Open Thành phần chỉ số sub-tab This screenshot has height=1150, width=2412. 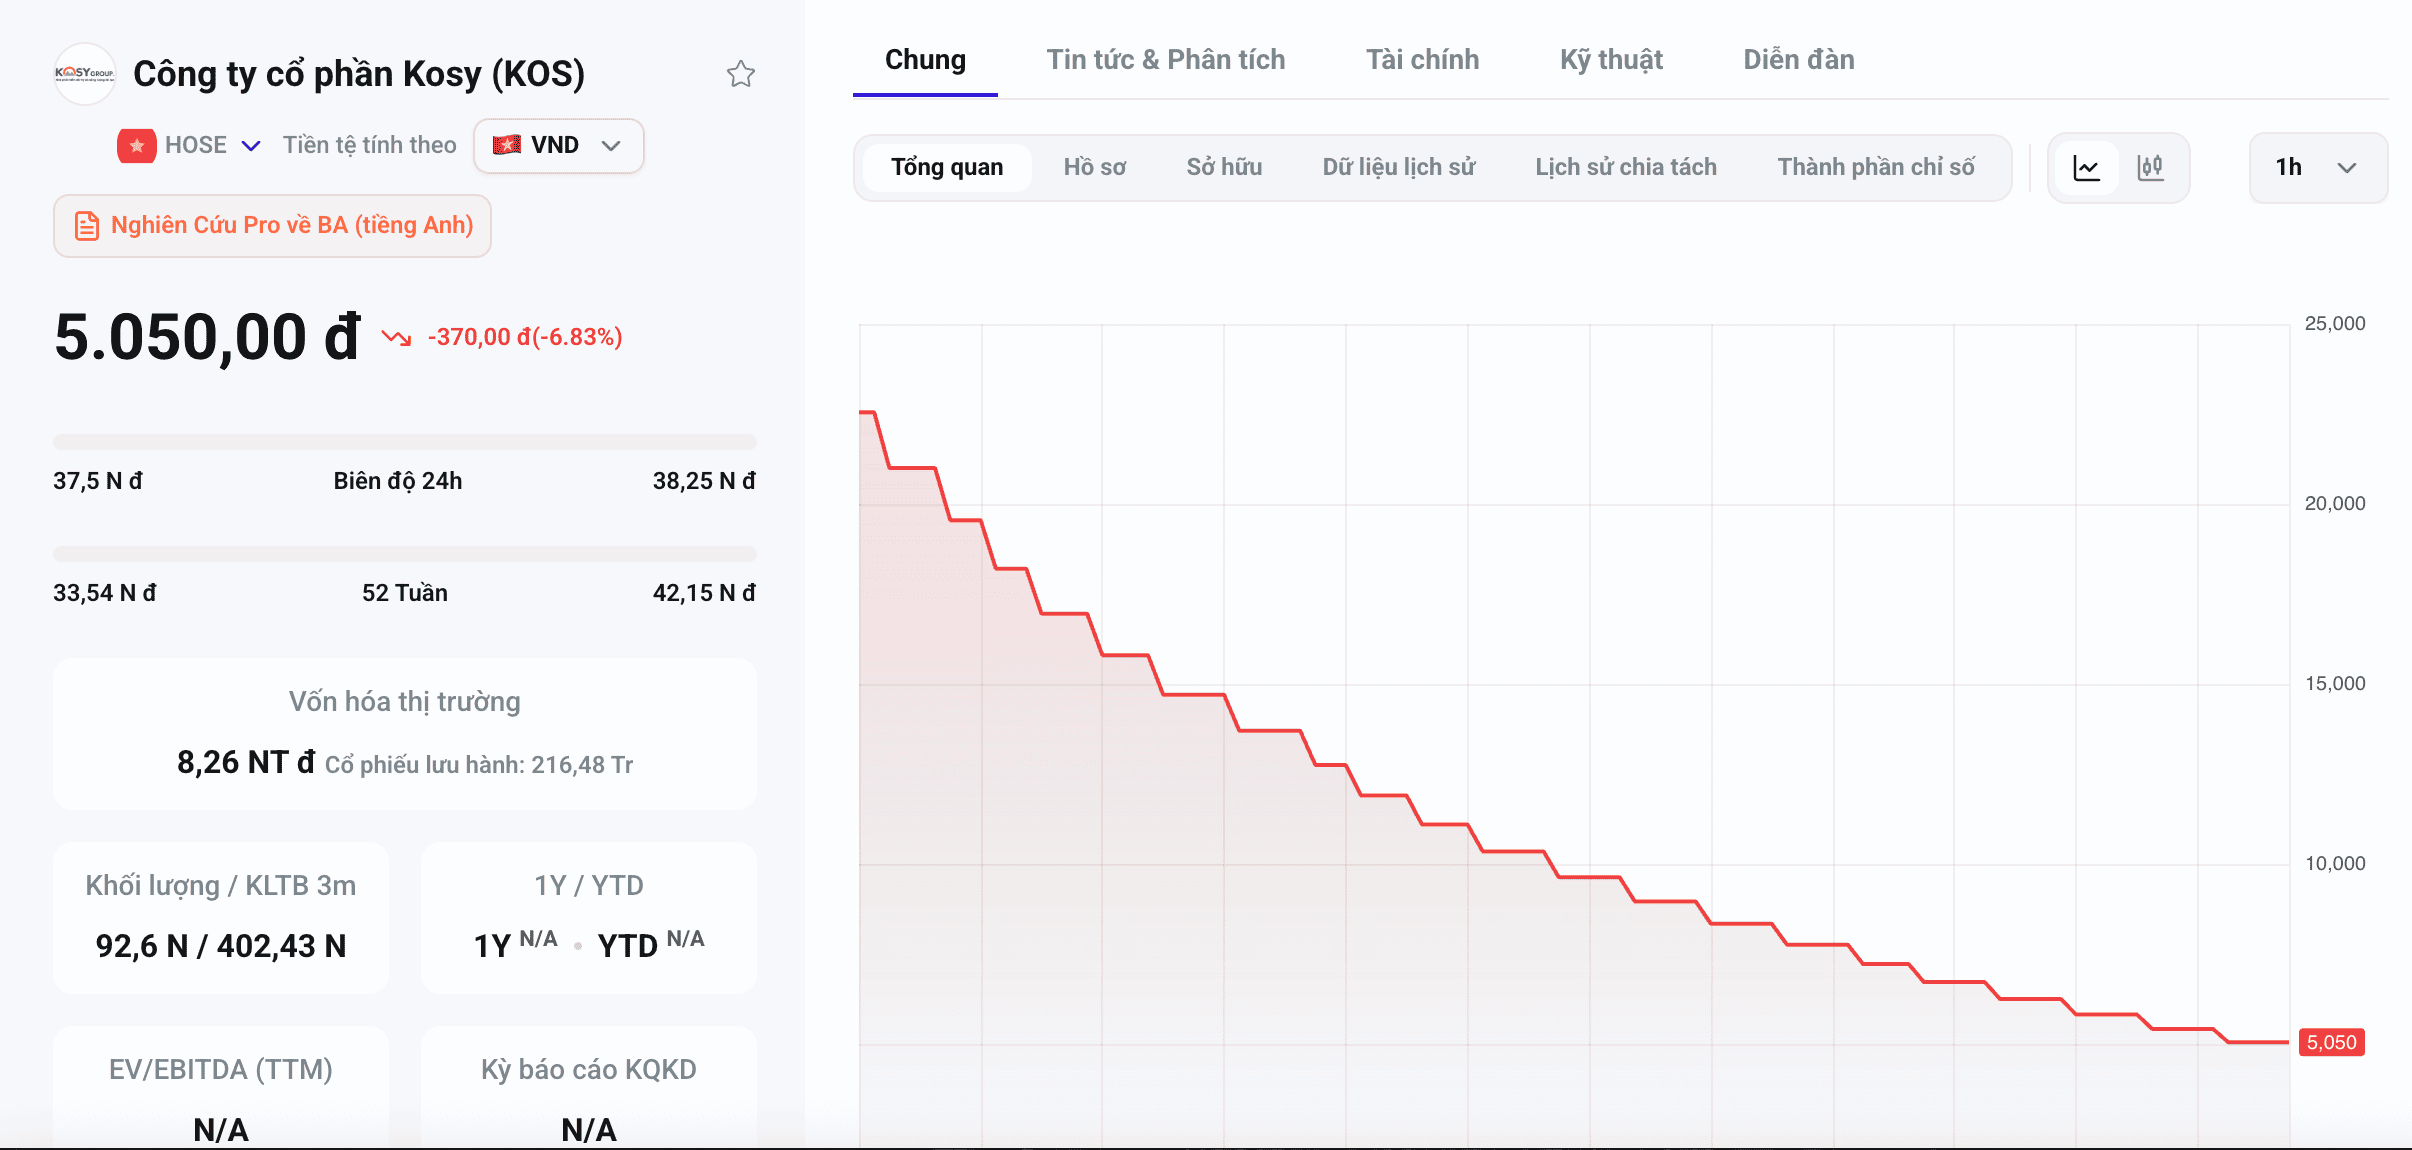(1876, 168)
